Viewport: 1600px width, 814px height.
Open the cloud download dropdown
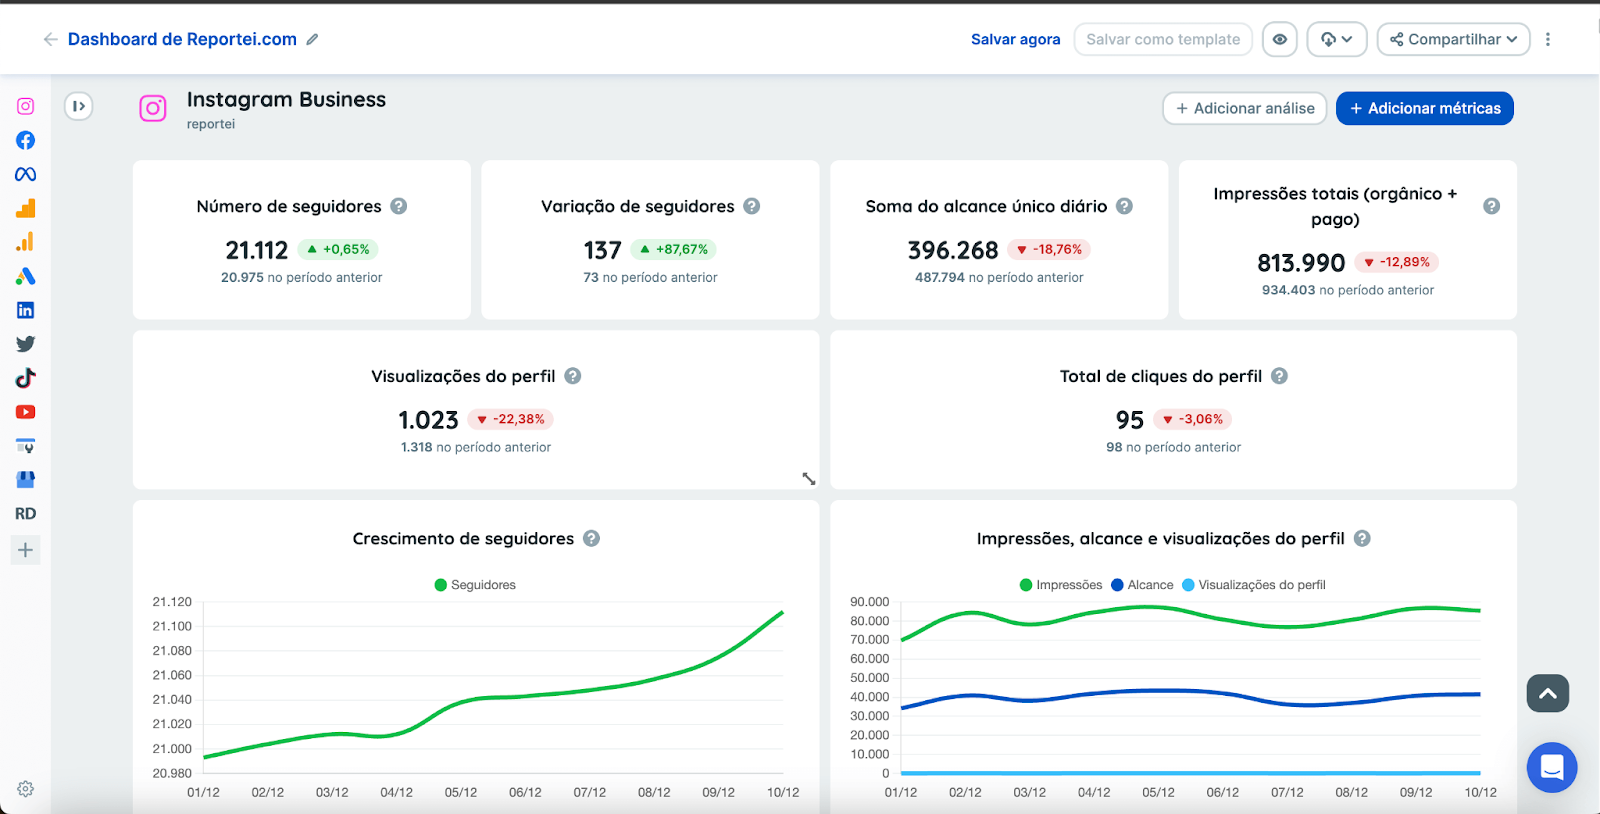click(1337, 39)
